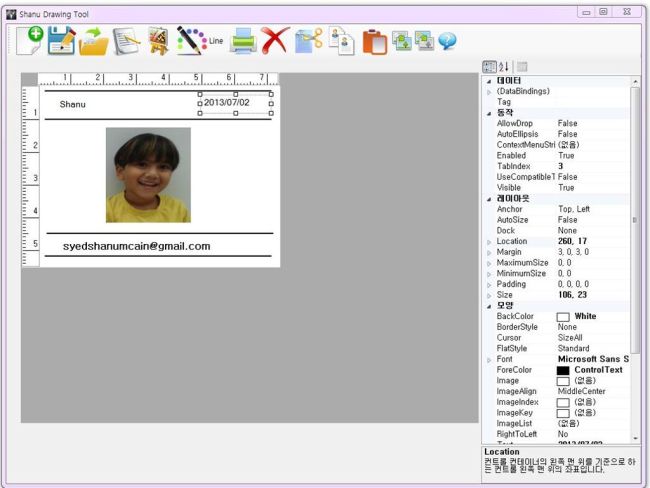Click the second green arrow layer-order icon
Image resolution: width=650 pixels, height=488 pixels.
click(424, 41)
